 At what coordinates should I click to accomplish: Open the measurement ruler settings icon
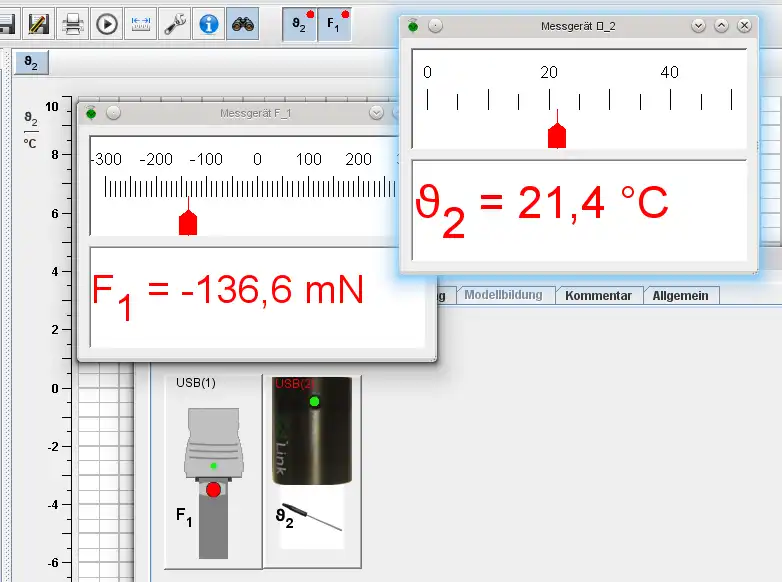pyautogui.click(x=141, y=23)
